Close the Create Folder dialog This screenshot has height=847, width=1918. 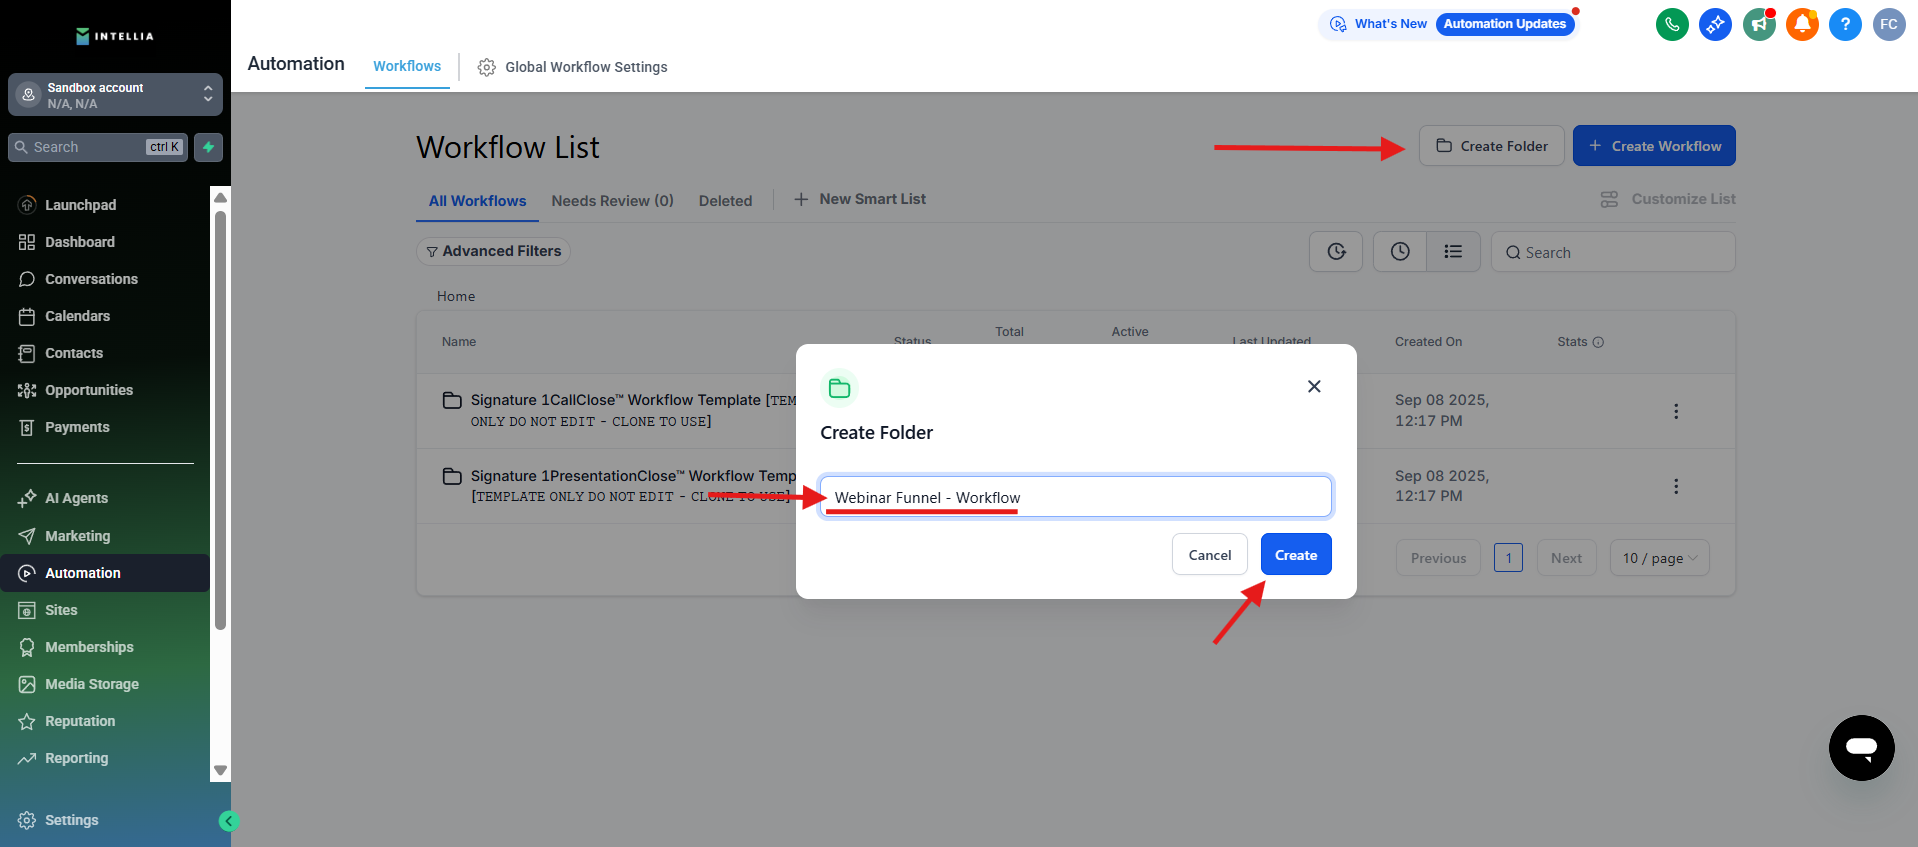(x=1314, y=386)
